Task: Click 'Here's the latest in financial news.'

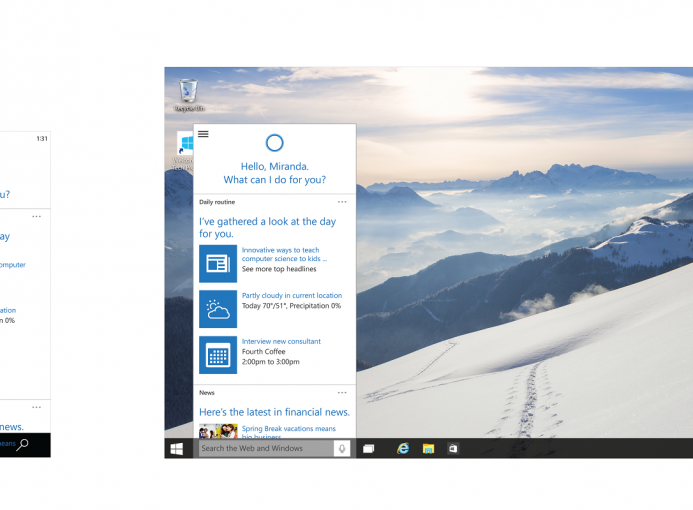Action: click(274, 412)
